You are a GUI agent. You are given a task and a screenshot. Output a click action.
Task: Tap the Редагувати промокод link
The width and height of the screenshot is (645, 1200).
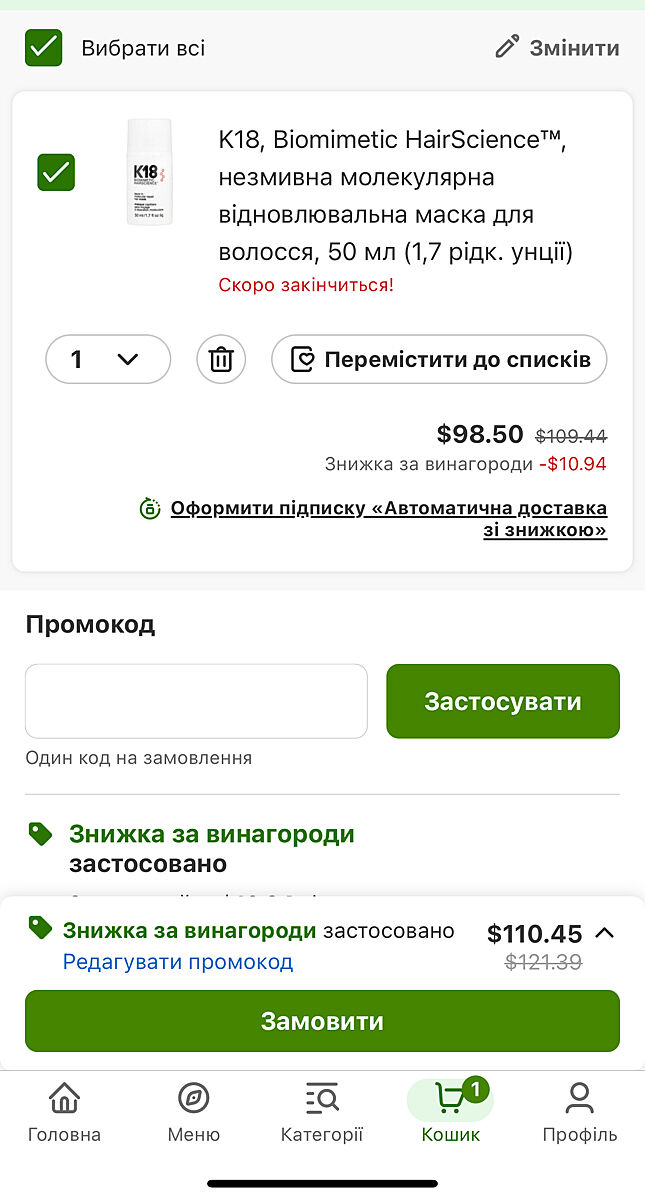coord(178,962)
